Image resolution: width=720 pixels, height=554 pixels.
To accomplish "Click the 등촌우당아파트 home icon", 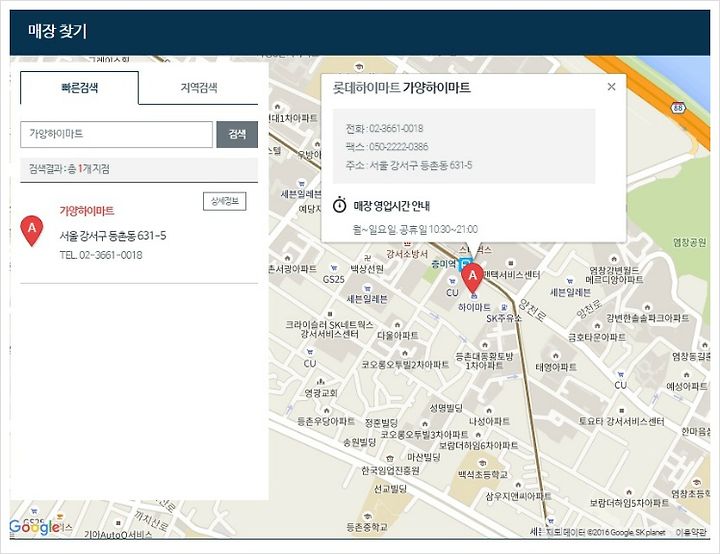I will pos(326,411).
